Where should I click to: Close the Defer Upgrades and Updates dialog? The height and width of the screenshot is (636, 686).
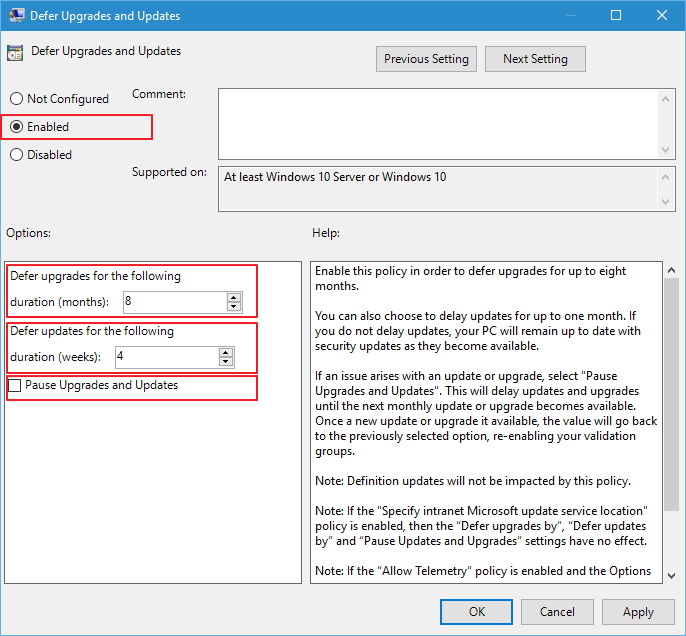click(x=662, y=15)
